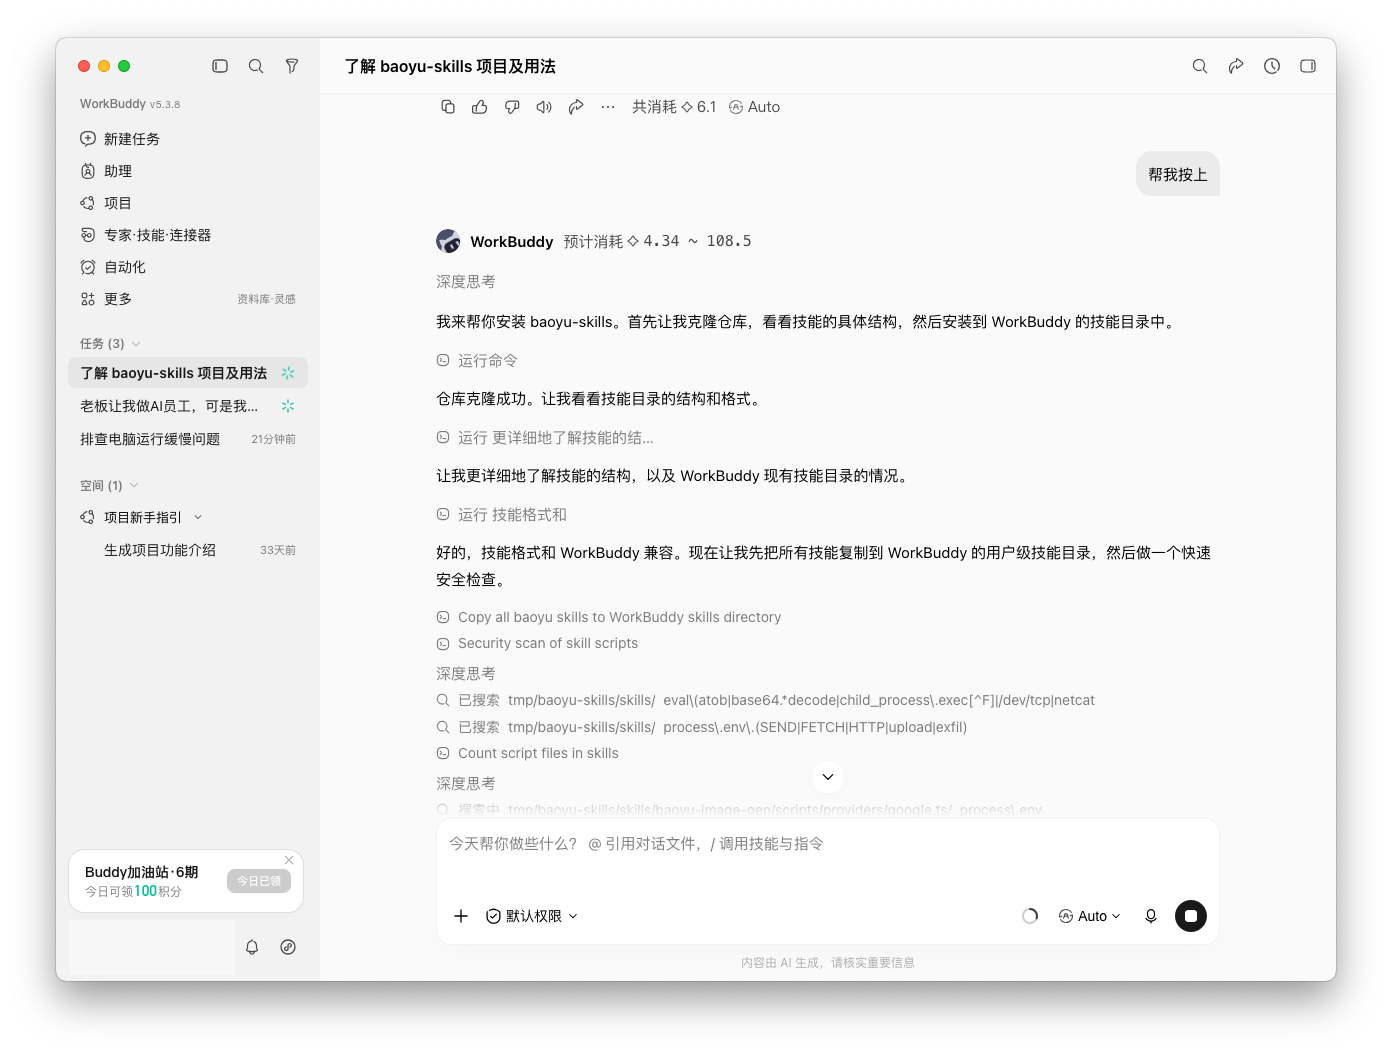Expand 运行 更详细地了解技能的结 step
Viewport: 1392px width, 1055px height.
click(x=545, y=437)
